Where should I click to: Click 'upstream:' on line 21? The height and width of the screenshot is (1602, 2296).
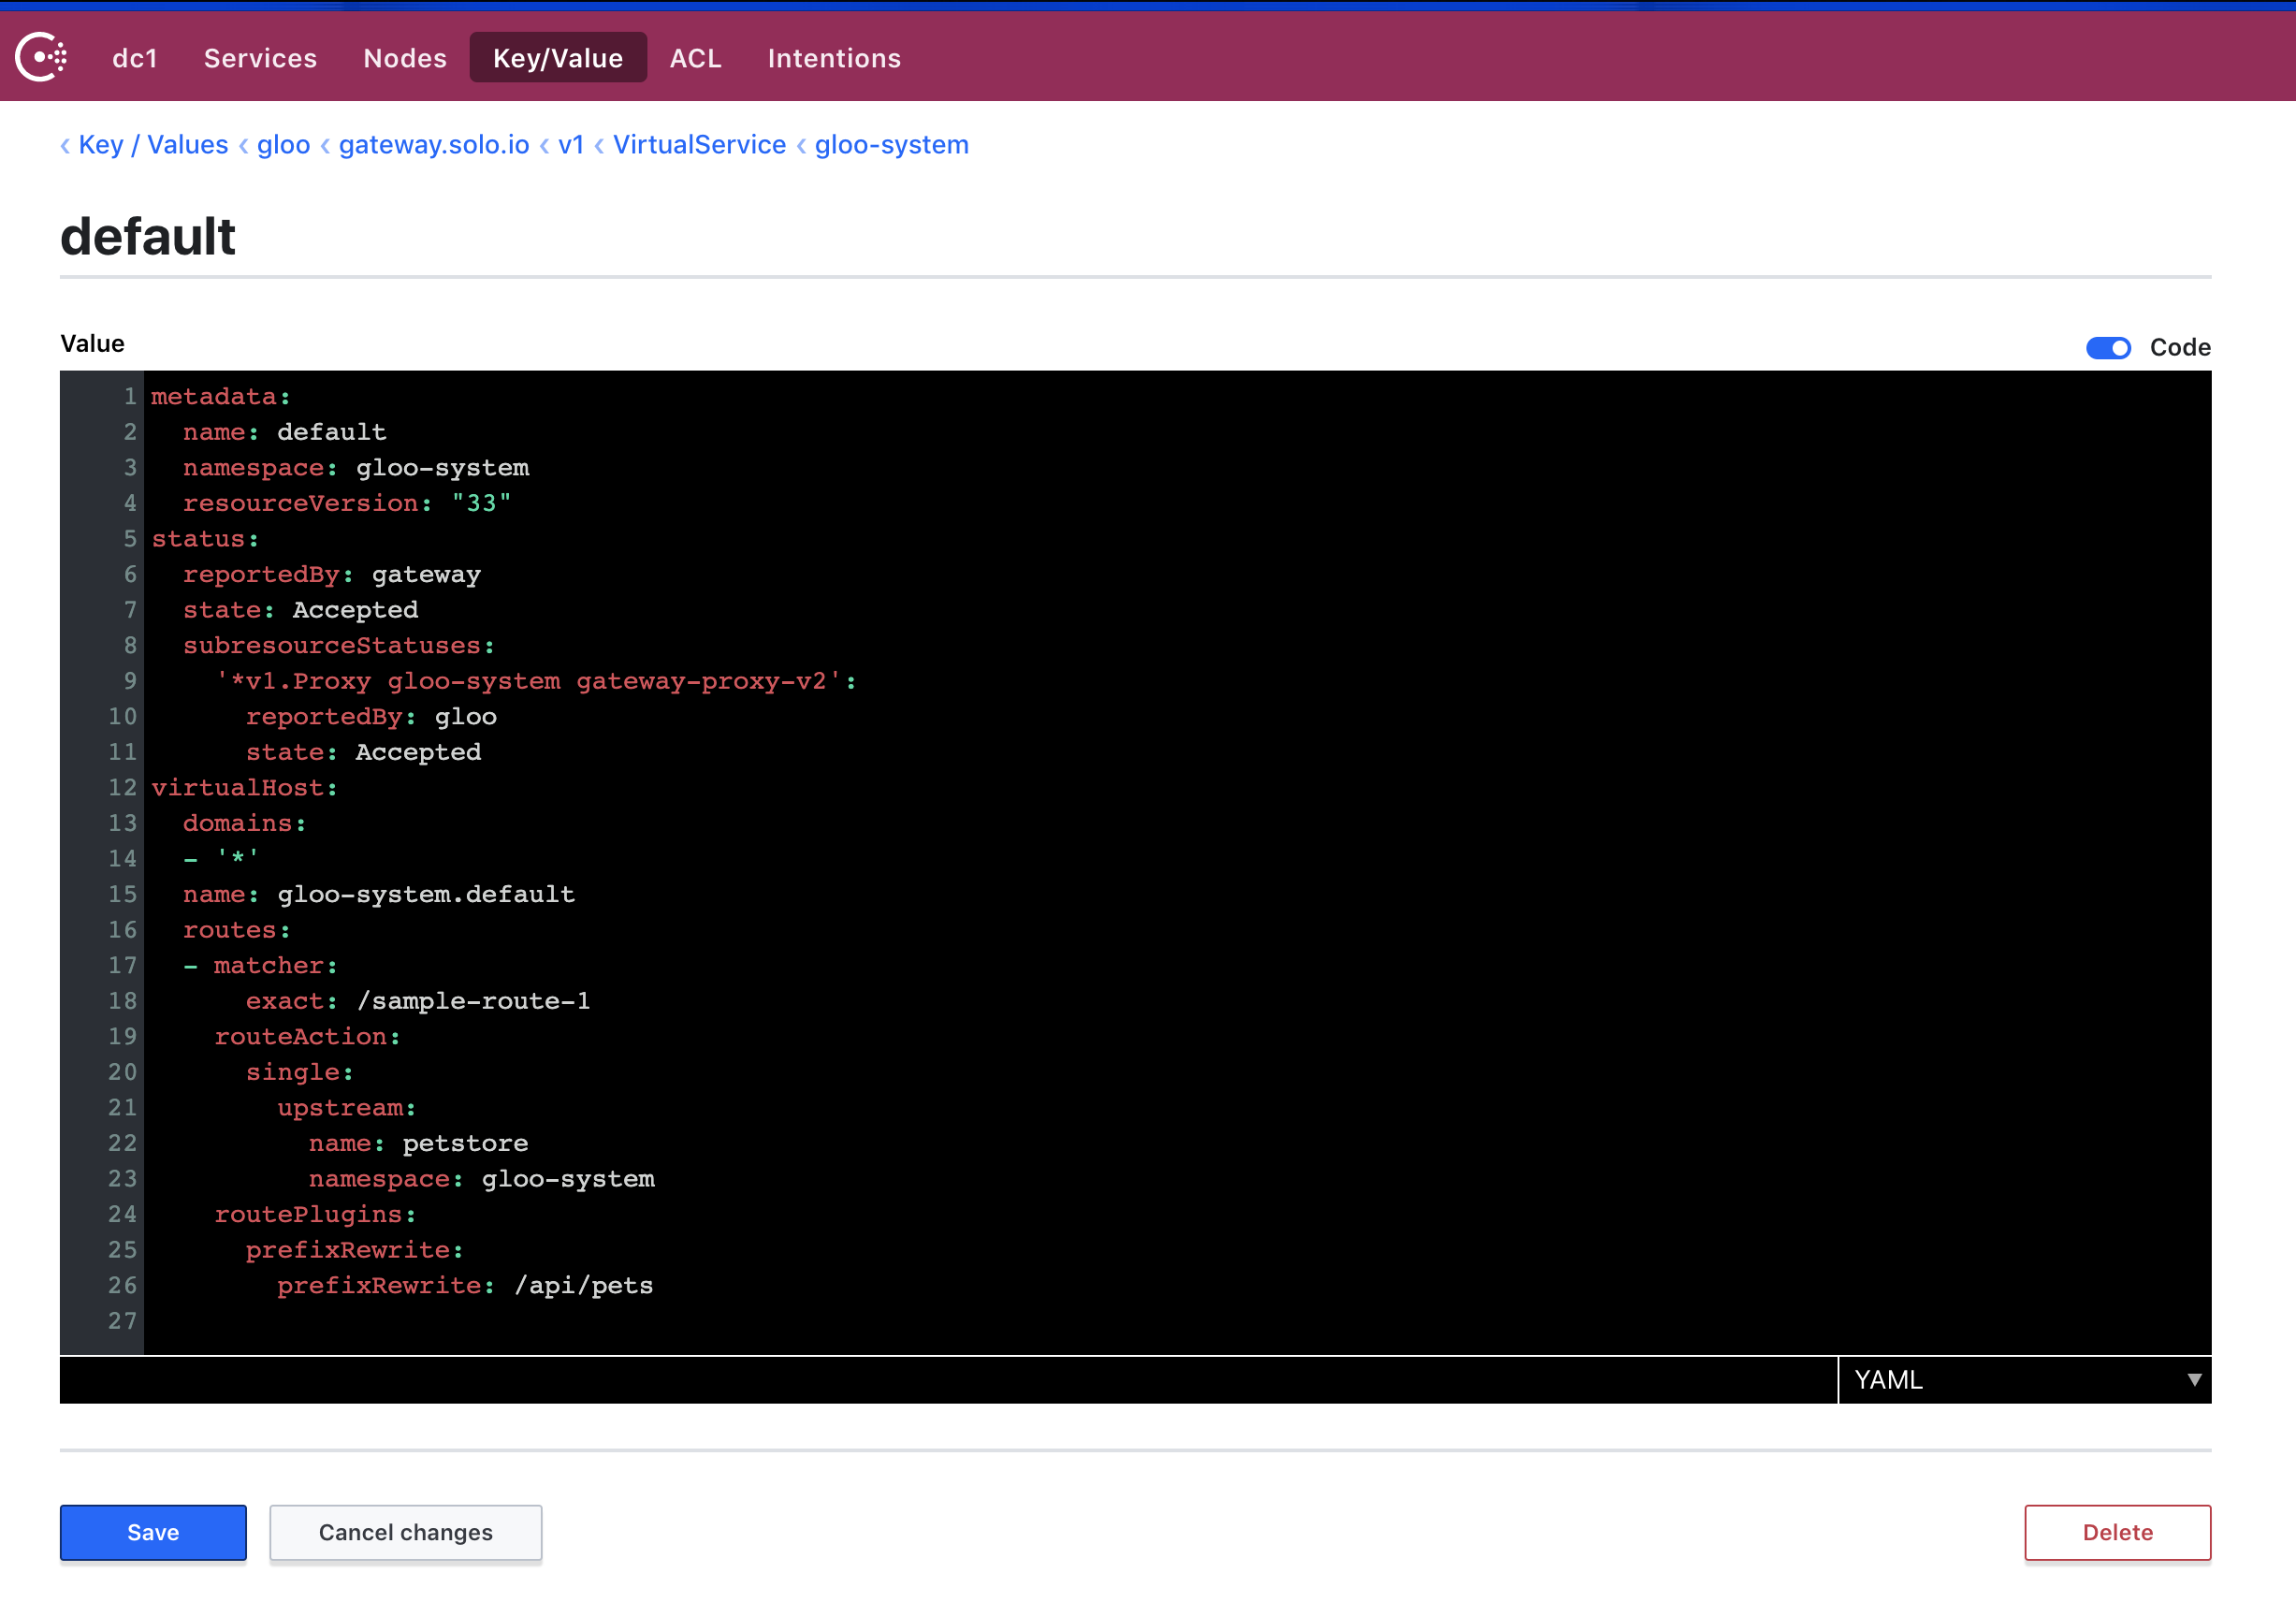pos(346,1108)
